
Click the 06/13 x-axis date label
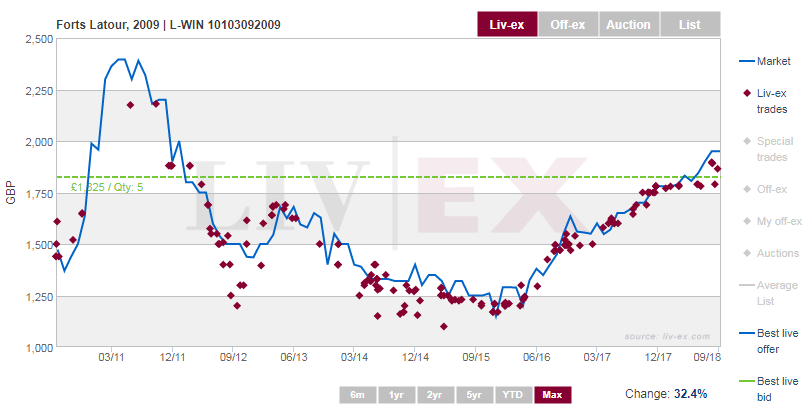tap(294, 357)
